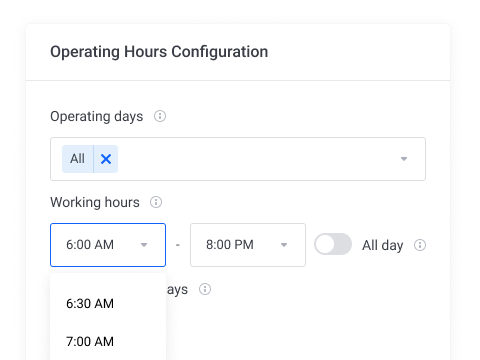Click the Operating days label
480x360 pixels.
[x=97, y=117]
